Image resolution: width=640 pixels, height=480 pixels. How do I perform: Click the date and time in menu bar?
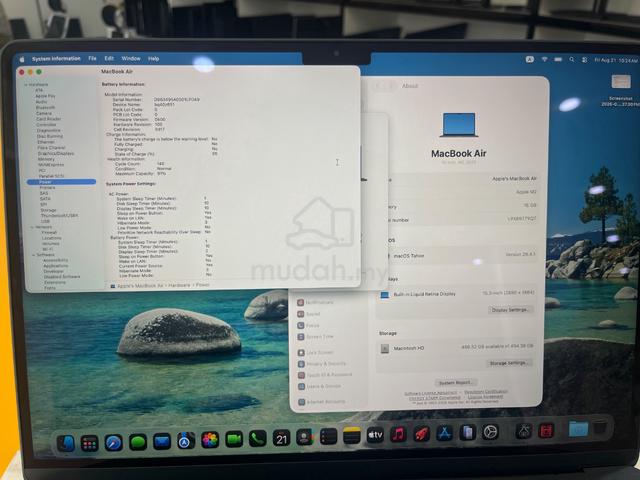616,60
